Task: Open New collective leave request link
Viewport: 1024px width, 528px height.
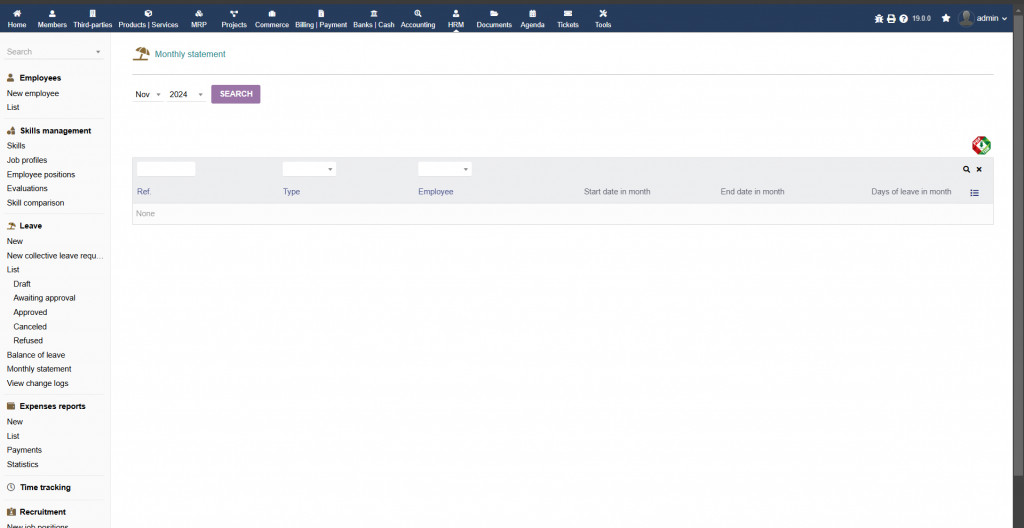Action: pyautogui.click(x=55, y=256)
